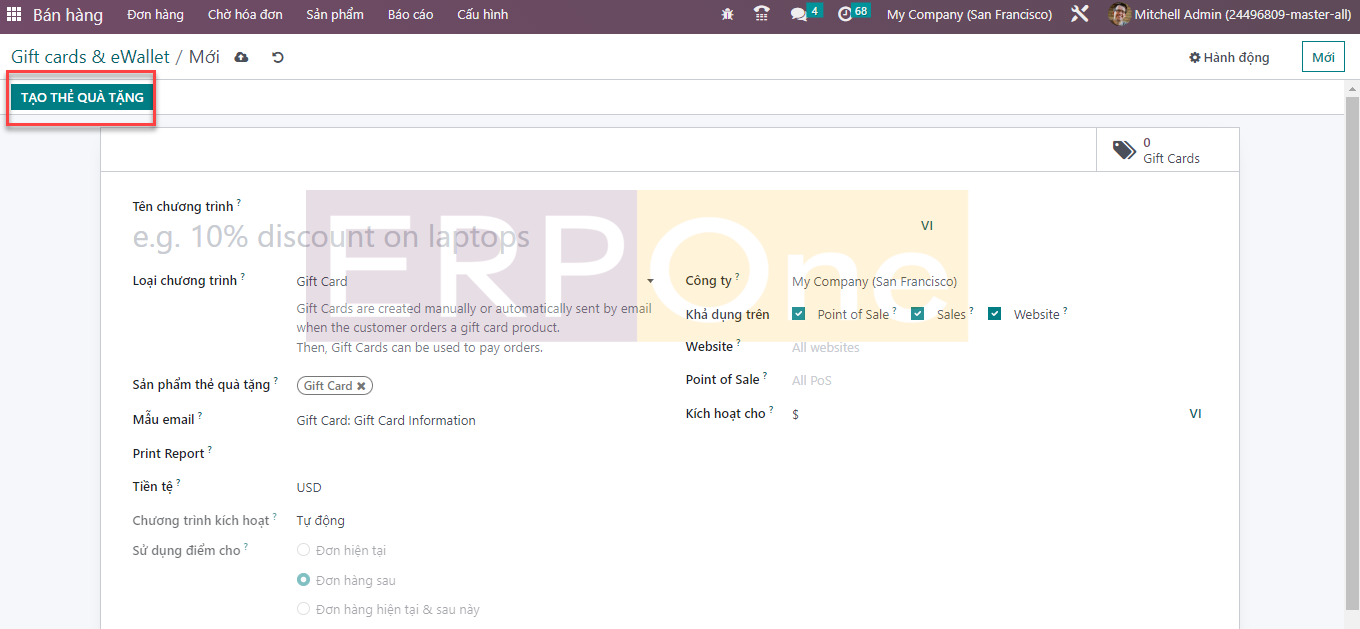This screenshot has height=629, width=1360.
Task: Open the Cấu hình menu
Action: [x=482, y=15]
